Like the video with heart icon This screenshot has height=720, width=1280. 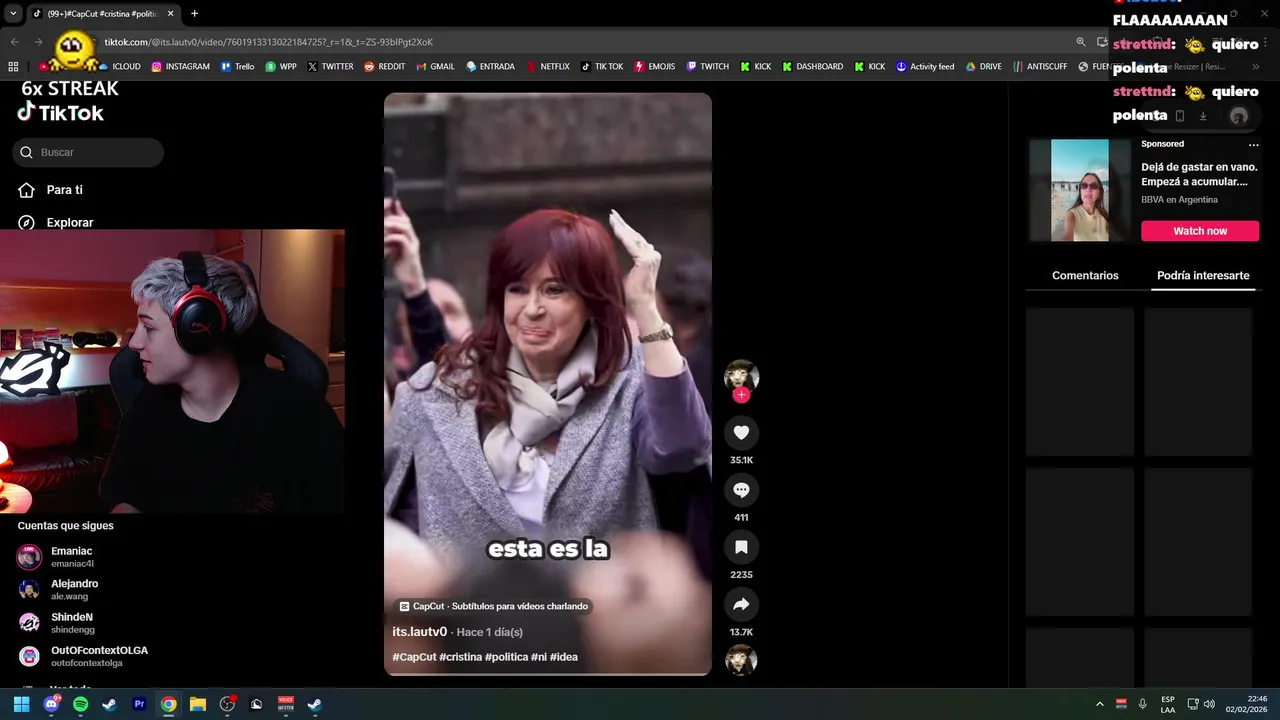741,433
